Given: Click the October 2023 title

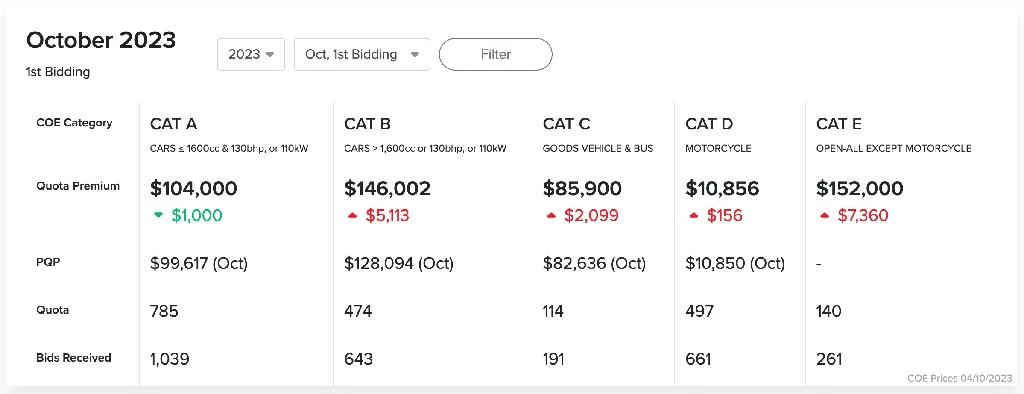Looking at the screenshot, I should (x=101, y=41).
